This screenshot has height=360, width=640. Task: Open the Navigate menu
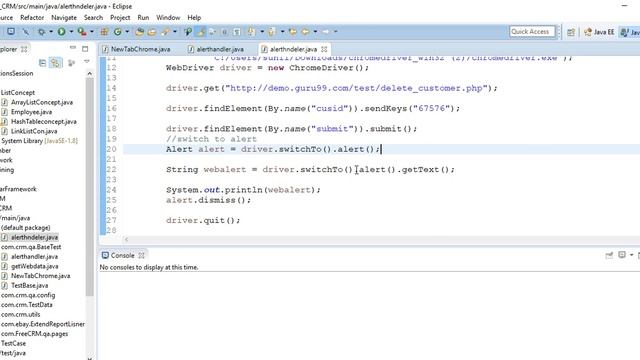[64, 18]
